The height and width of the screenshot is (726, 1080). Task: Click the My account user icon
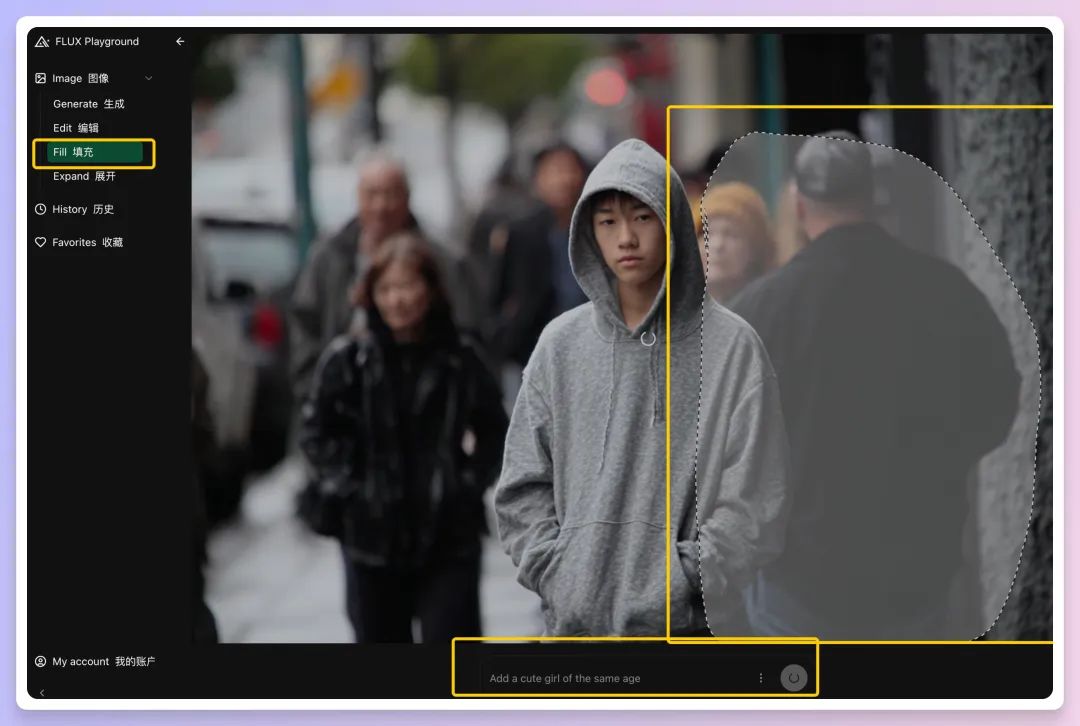point(41,661)
